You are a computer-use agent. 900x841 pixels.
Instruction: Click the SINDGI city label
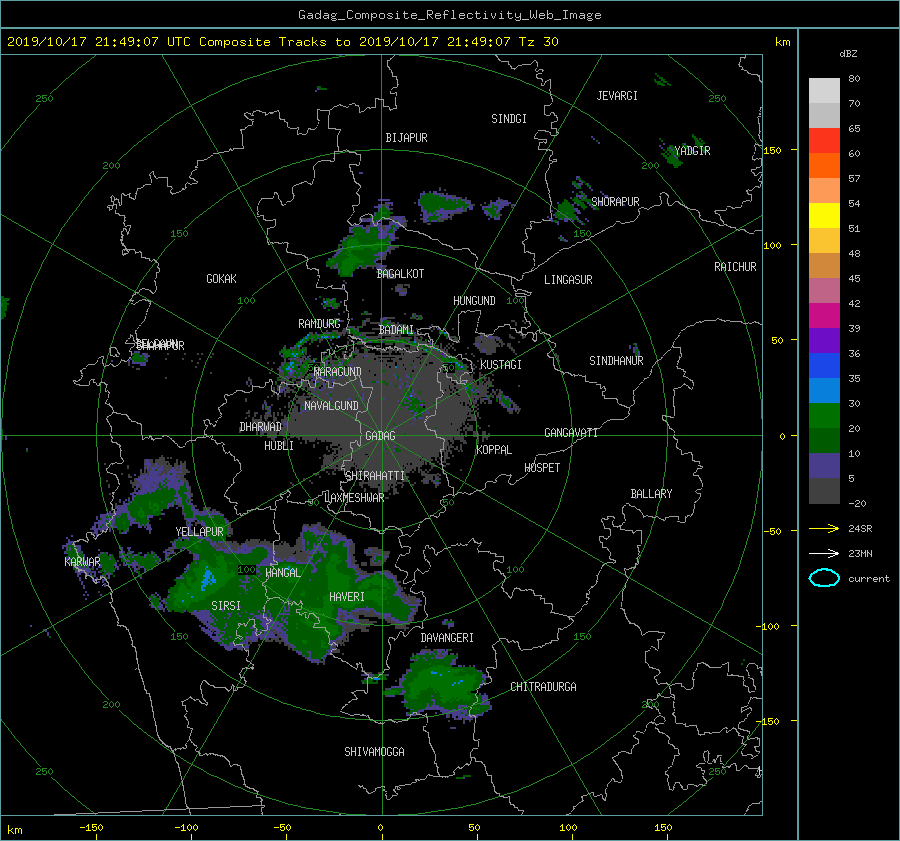coord(509,119)
